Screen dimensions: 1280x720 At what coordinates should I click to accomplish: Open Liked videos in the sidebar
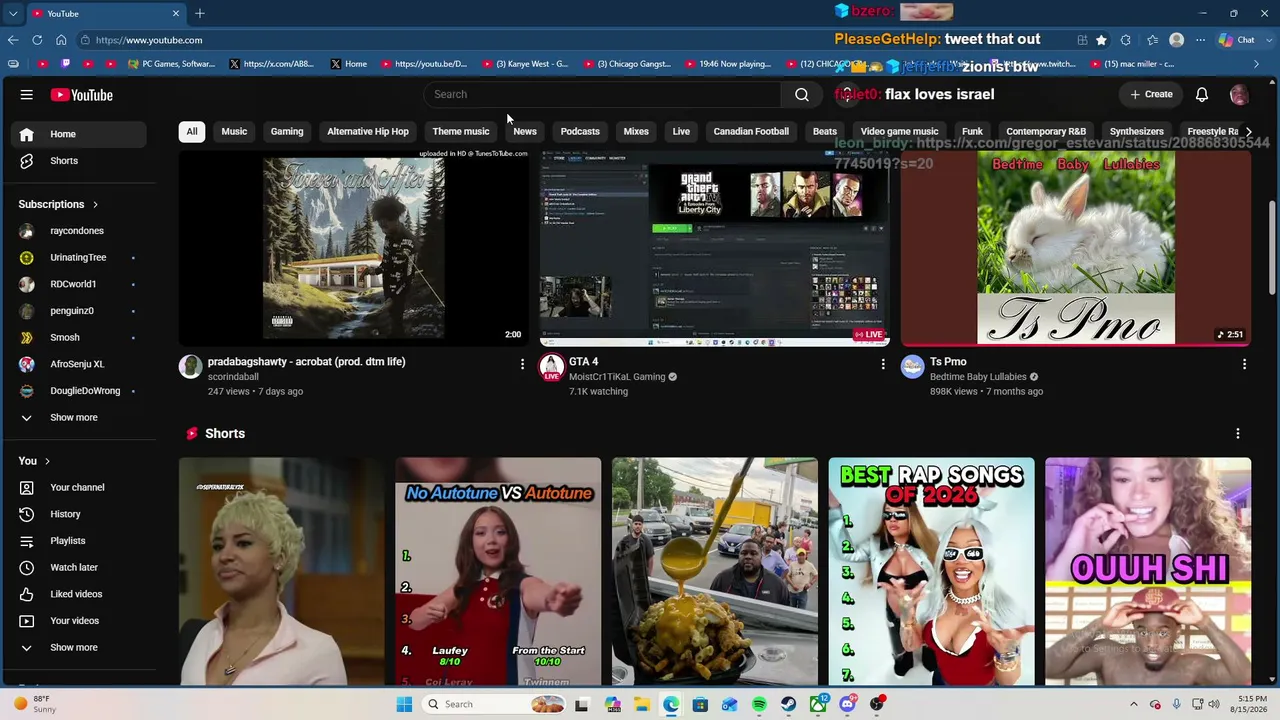click(77, 594)
